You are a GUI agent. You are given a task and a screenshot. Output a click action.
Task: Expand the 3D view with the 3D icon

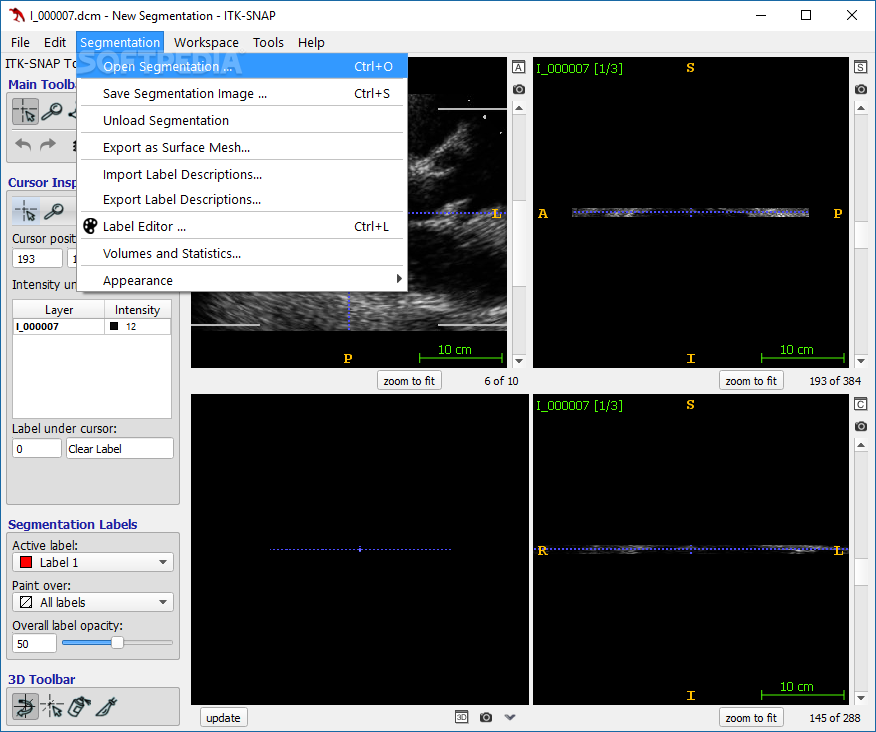461,717
